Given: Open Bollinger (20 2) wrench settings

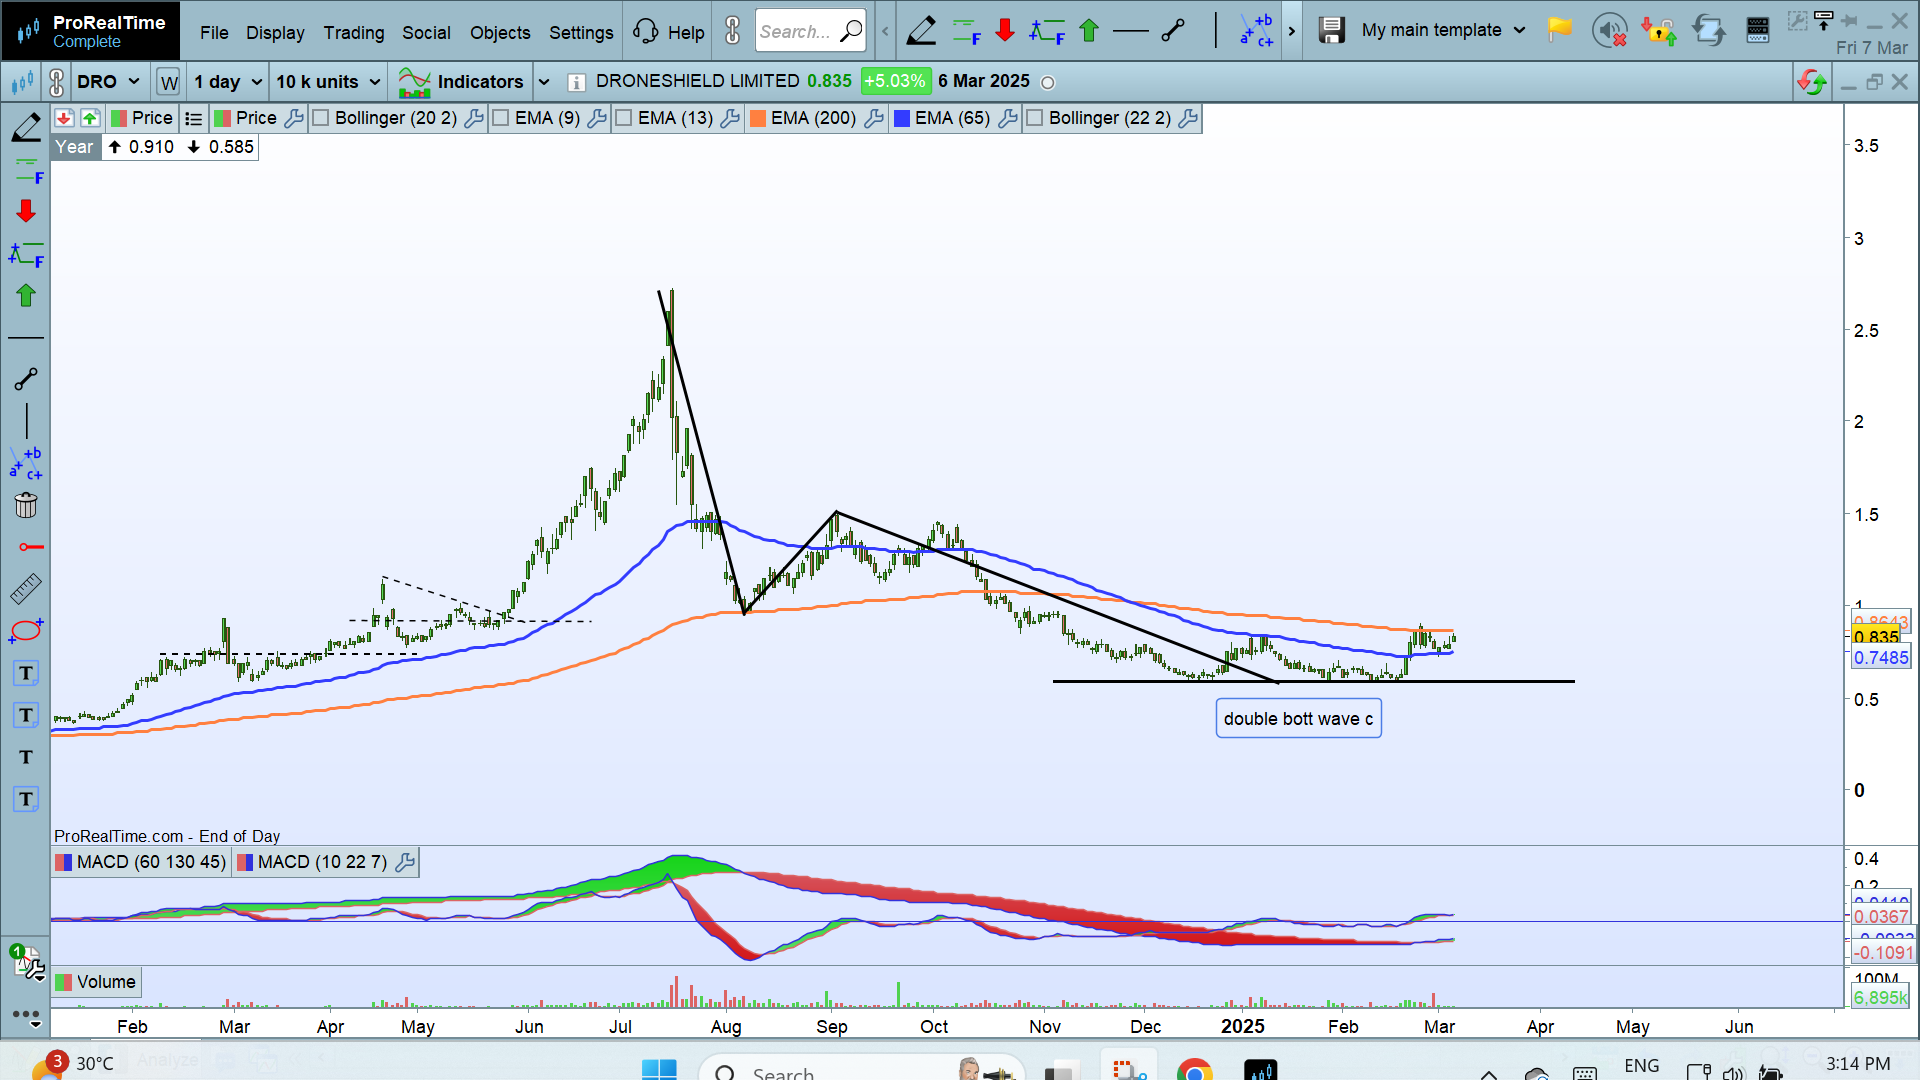Looking at the screenshot, I should pyautogui.click(x=474, y=118).
